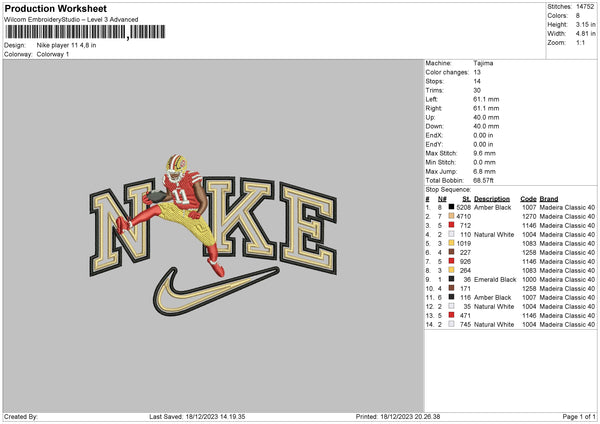Select the stitch count '5208' in row 1
This screenshot has height=424, width=600.
point(463,207)
